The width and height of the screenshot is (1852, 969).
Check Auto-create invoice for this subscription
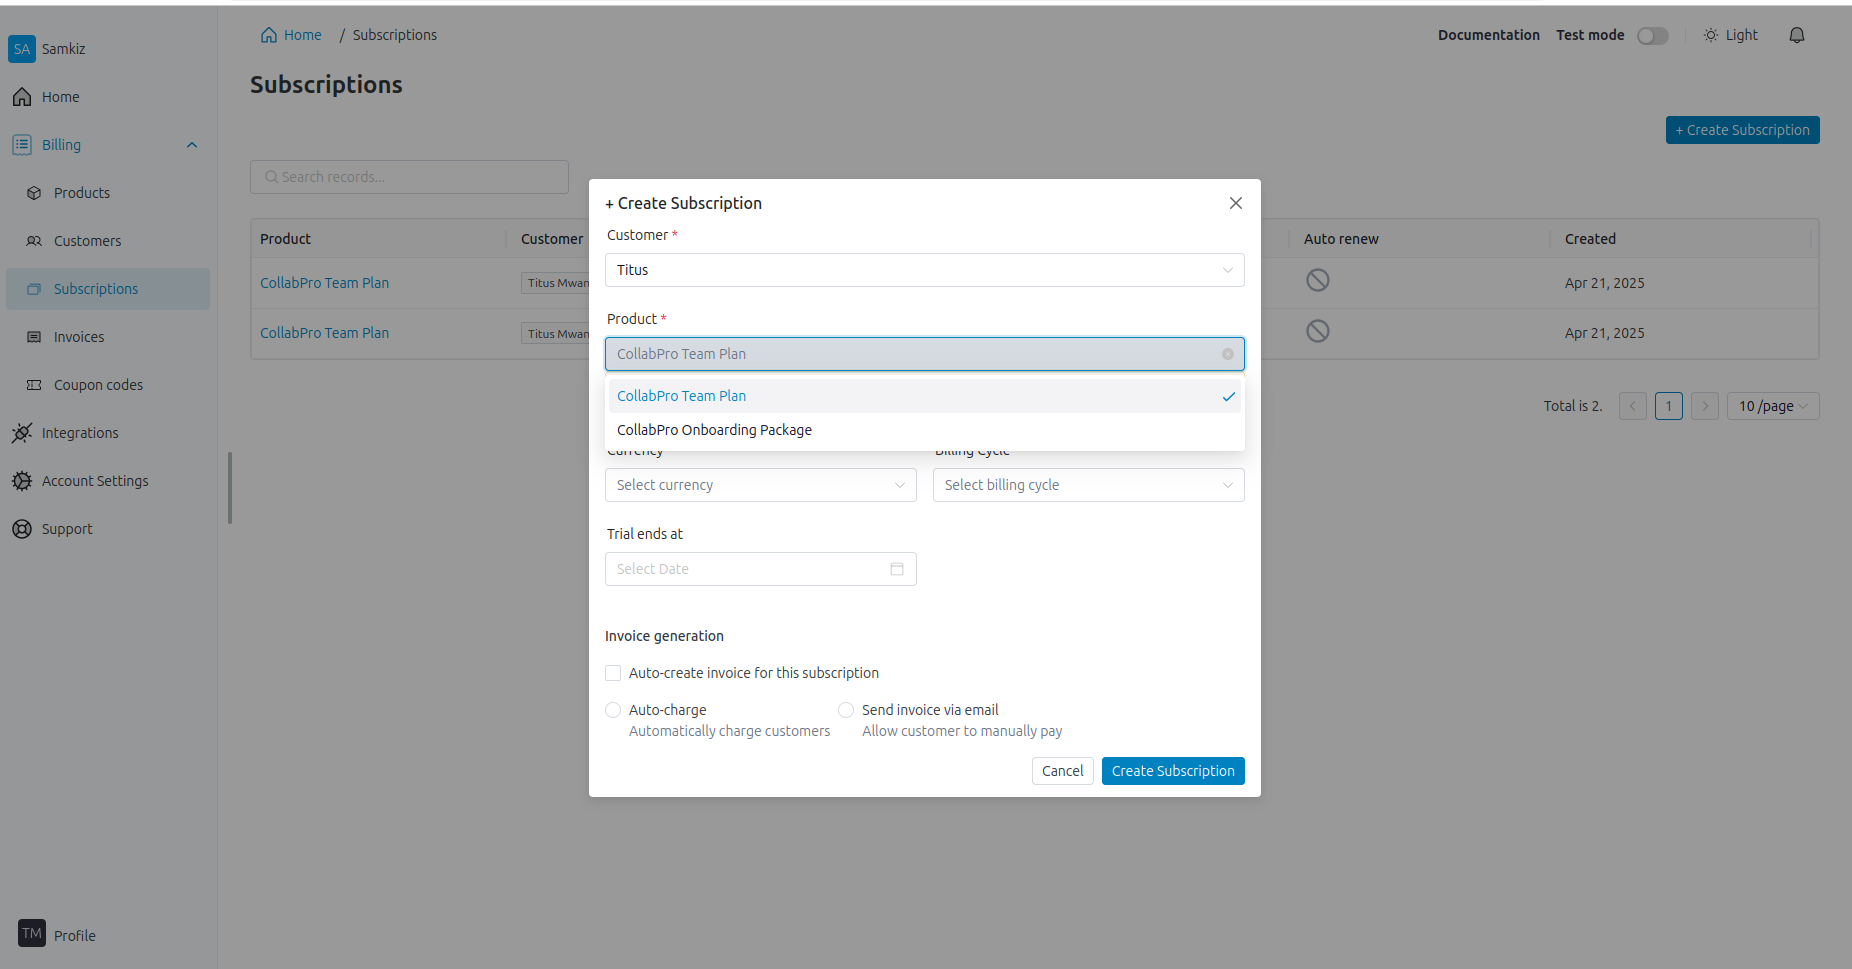click(x=613, y=673)
